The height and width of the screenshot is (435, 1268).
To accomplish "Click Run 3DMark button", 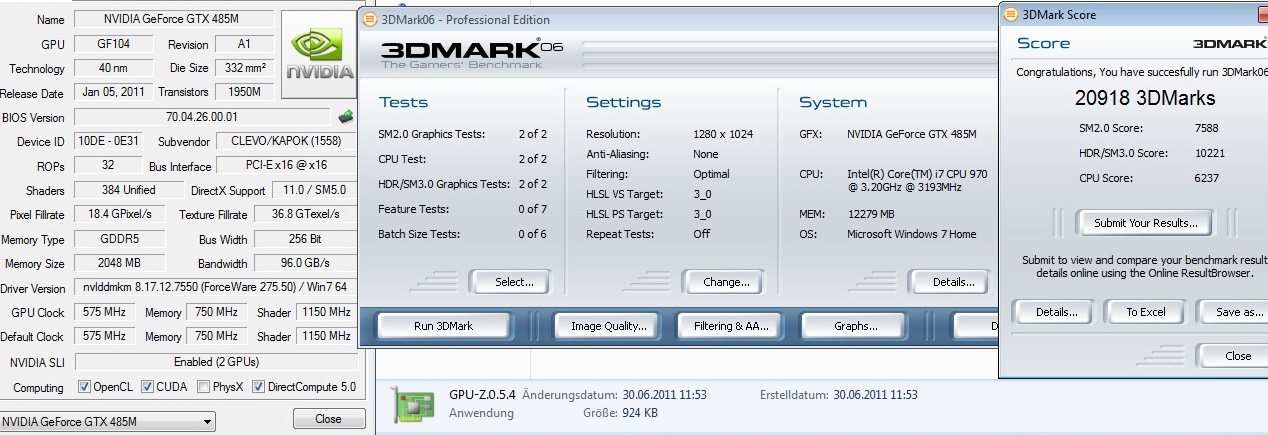I will click(443, 326).
